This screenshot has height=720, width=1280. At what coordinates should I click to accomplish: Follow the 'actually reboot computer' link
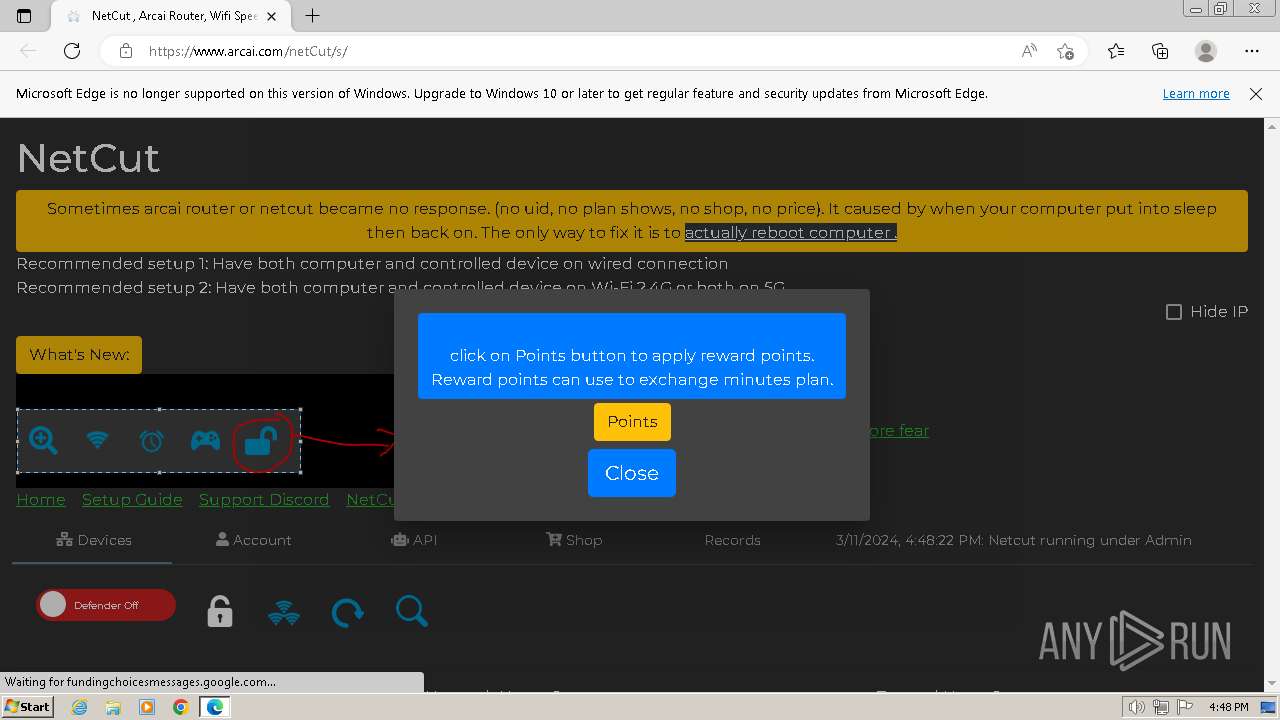790,232
